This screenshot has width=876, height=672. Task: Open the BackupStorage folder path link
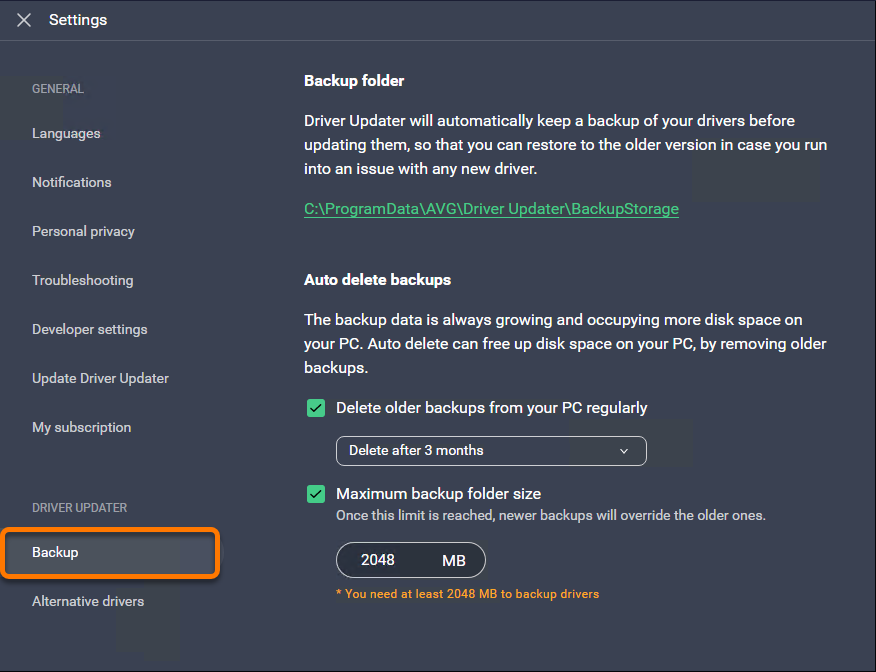pos(491,209)
